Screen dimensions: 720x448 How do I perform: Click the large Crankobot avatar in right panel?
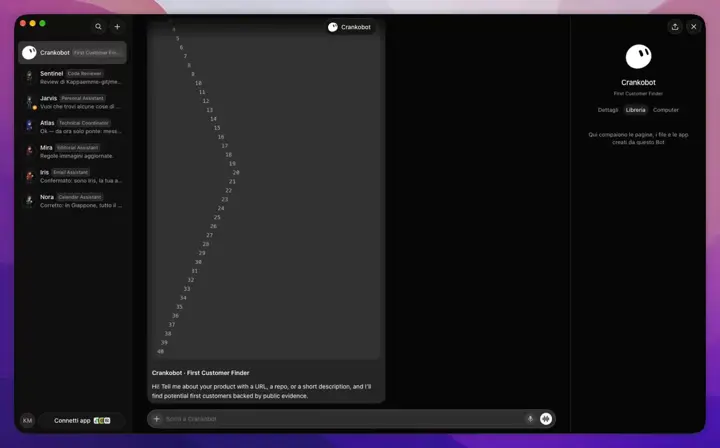point(638,57)
